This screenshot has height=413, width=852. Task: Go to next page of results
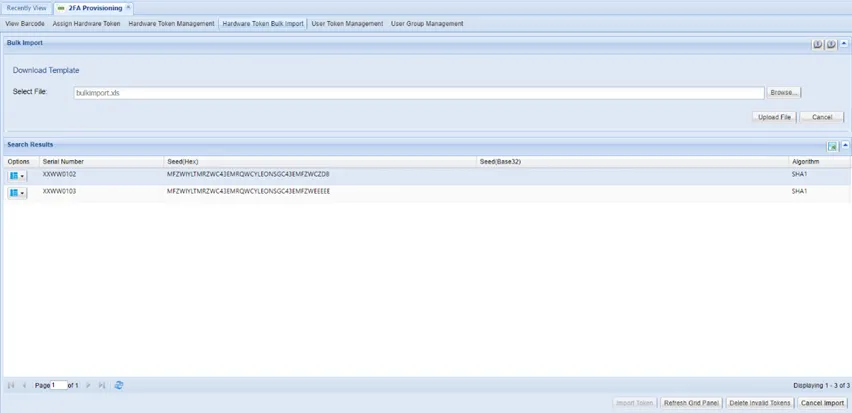pyautogui.click(x=88, y=385)
